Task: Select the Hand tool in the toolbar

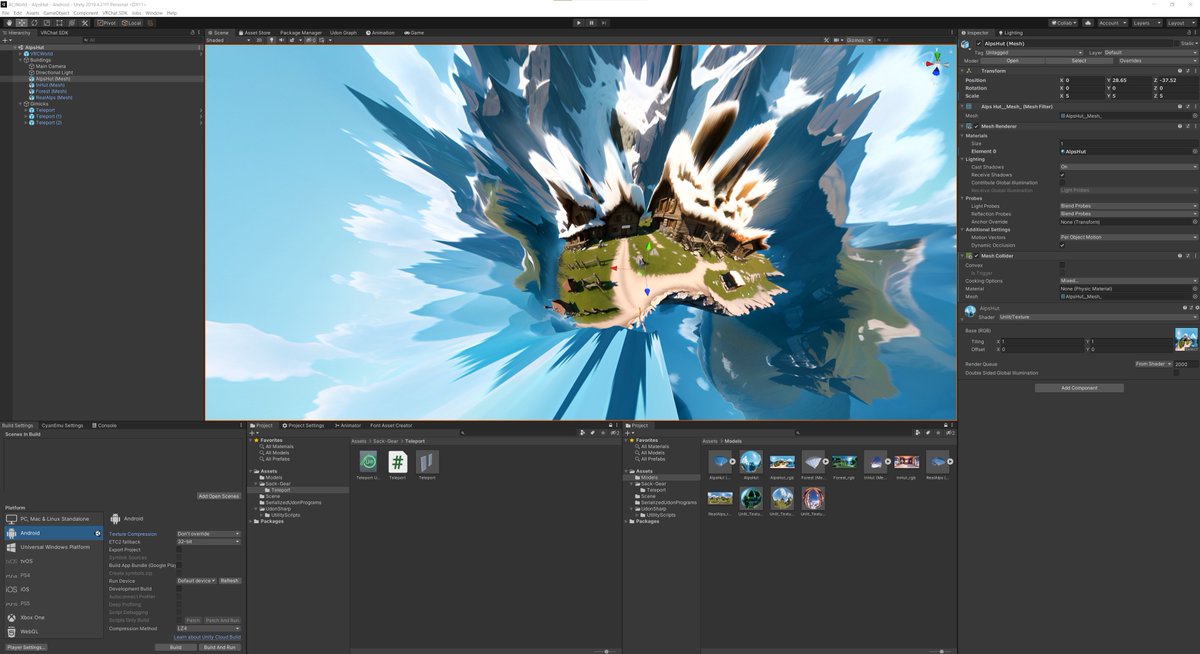Action: pos(8,23)
